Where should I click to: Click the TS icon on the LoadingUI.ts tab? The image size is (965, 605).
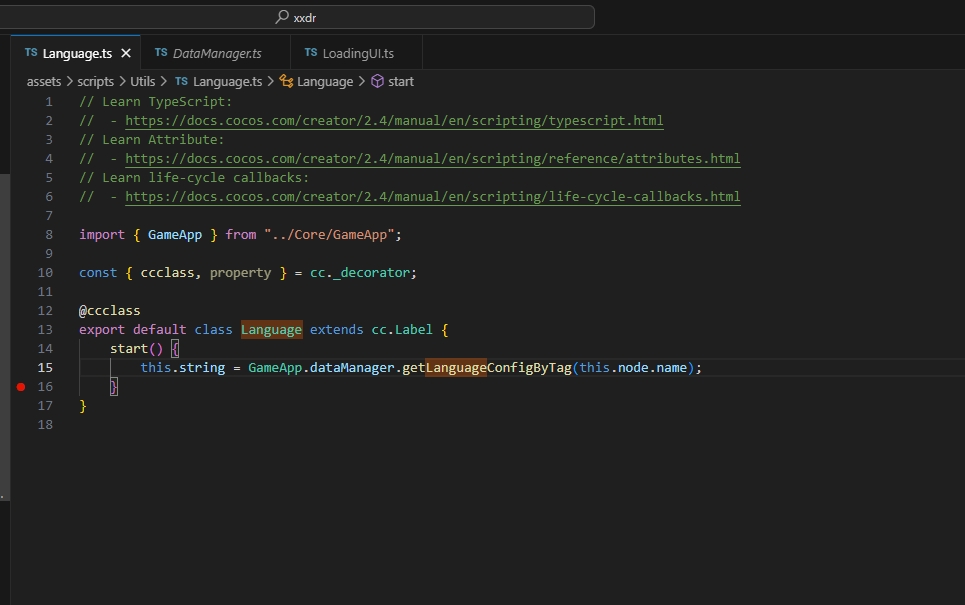click(311, 53)
